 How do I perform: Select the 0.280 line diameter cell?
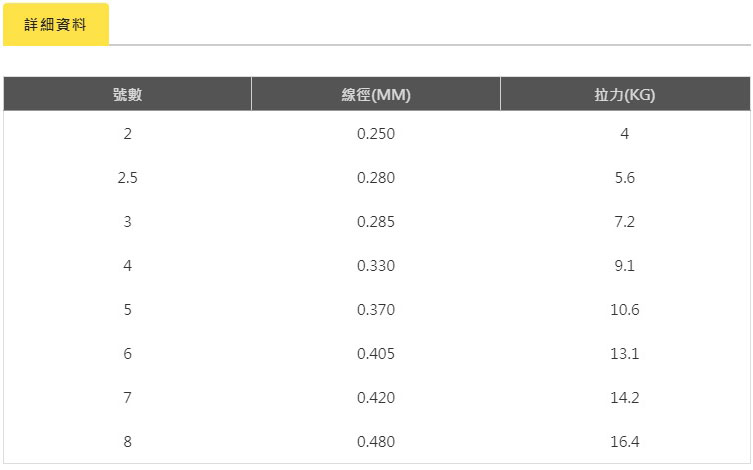click(x=376, y=178)
